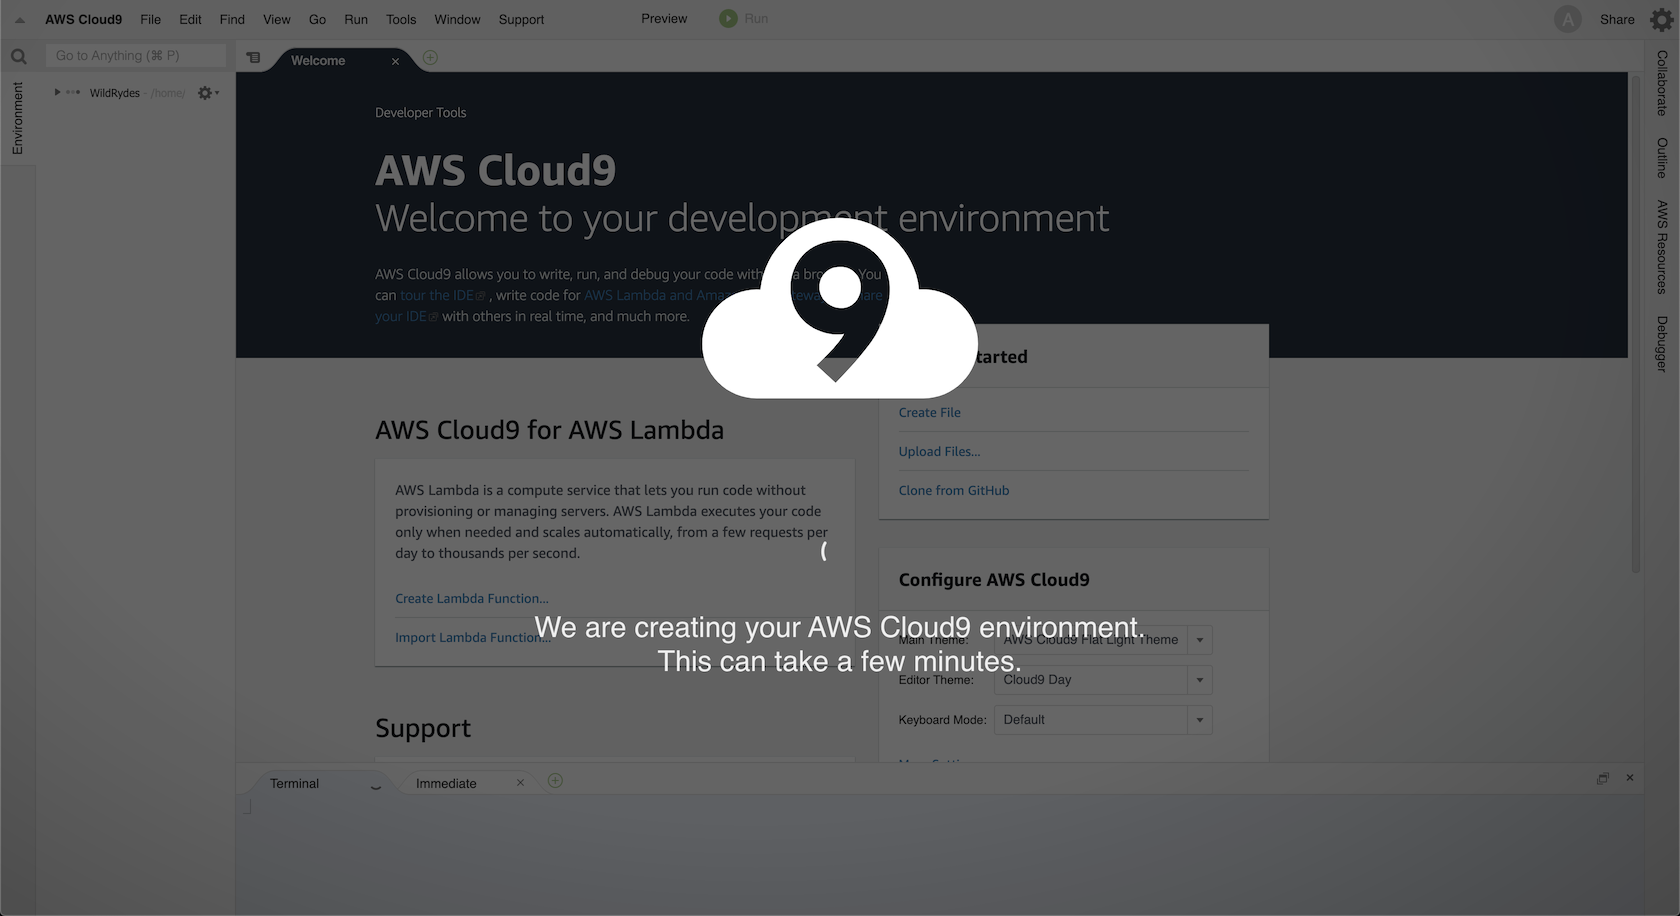
Task: Click the search magnifier icon in sidebar
Action: [18, 57]
